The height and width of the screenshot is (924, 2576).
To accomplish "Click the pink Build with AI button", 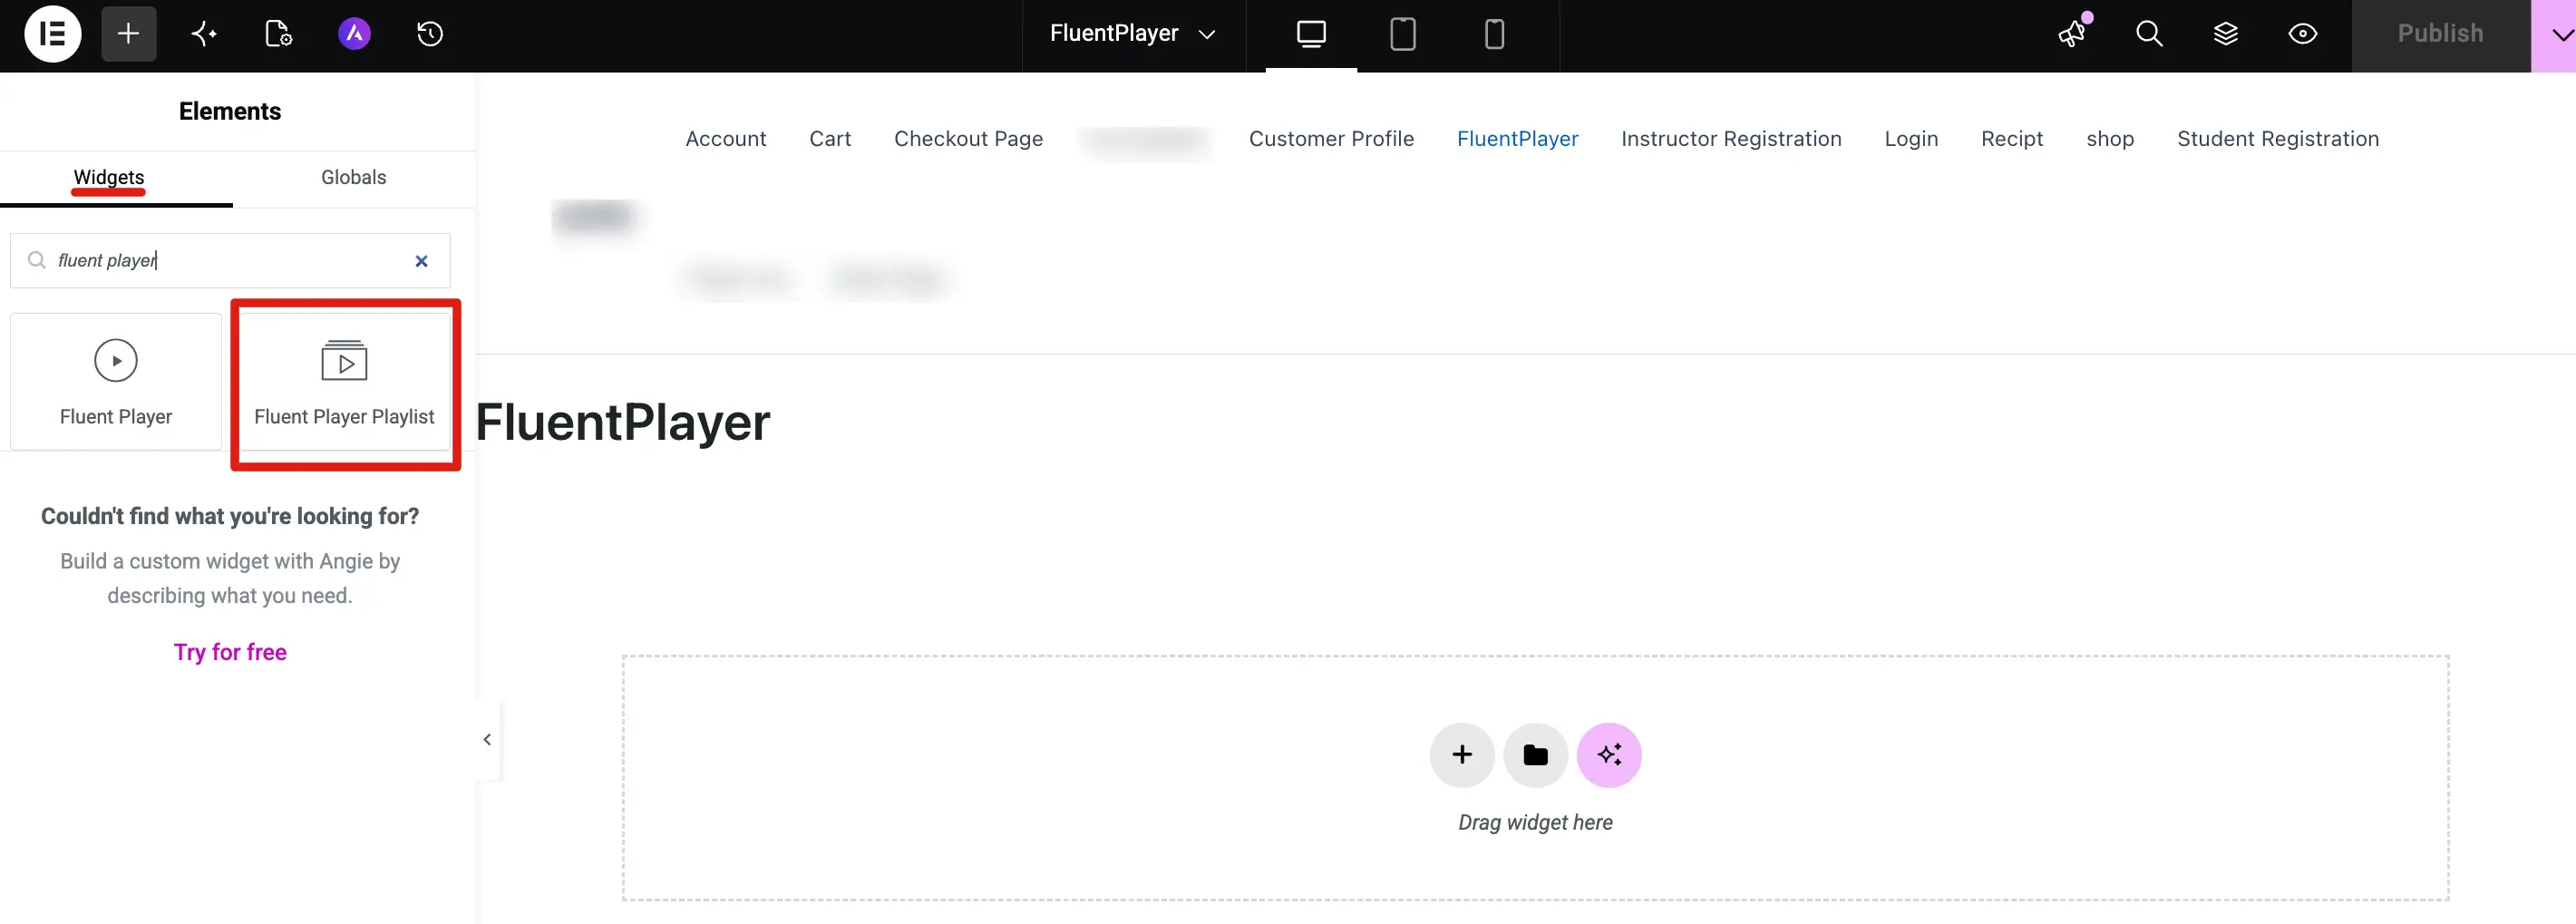I will [x=1609, y=755].
